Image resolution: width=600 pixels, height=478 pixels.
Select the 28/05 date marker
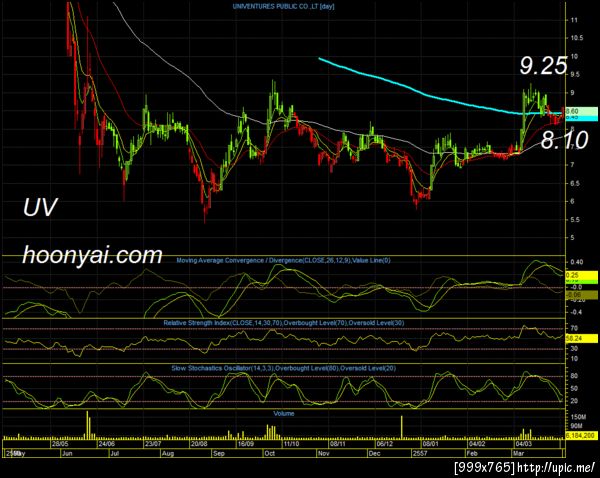coord(60,444)
